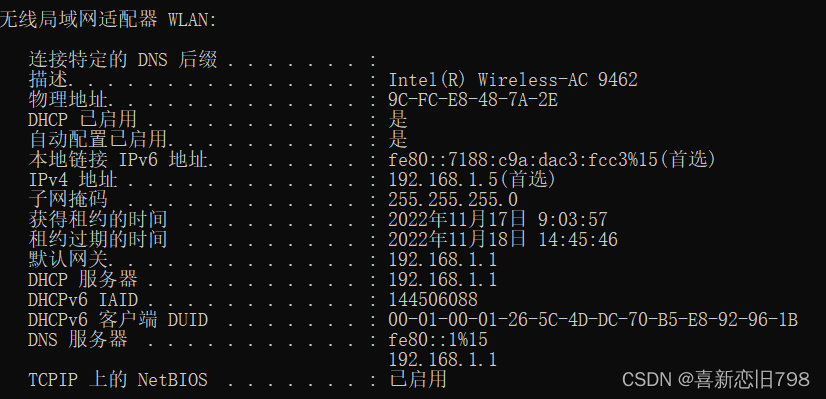Click the second DNS server entry 192.168.1.1
This screenshot has height=399, width=826.
[x=442, y=360]
